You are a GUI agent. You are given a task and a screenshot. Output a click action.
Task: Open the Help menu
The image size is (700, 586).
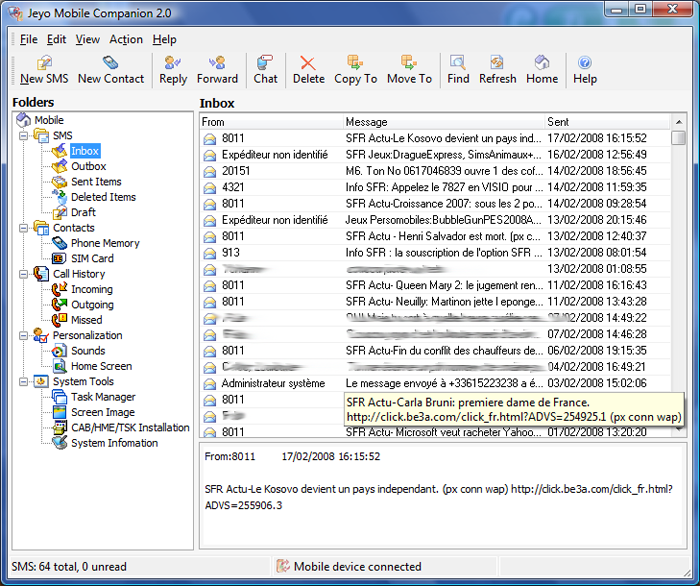click(x=164, y=39)
